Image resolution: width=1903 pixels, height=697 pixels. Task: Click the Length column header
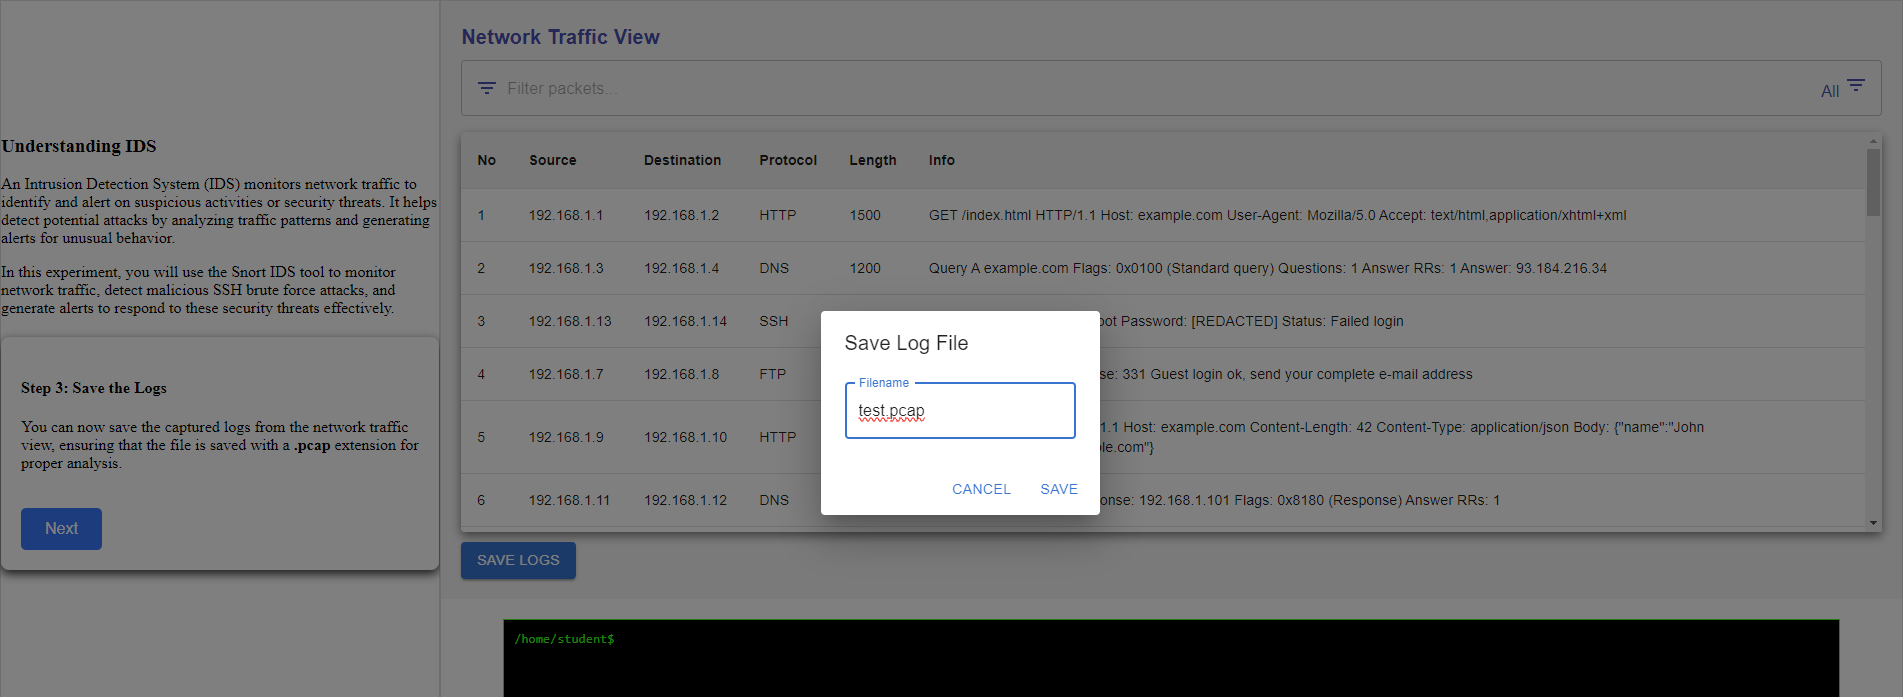(x=872, y=160)
